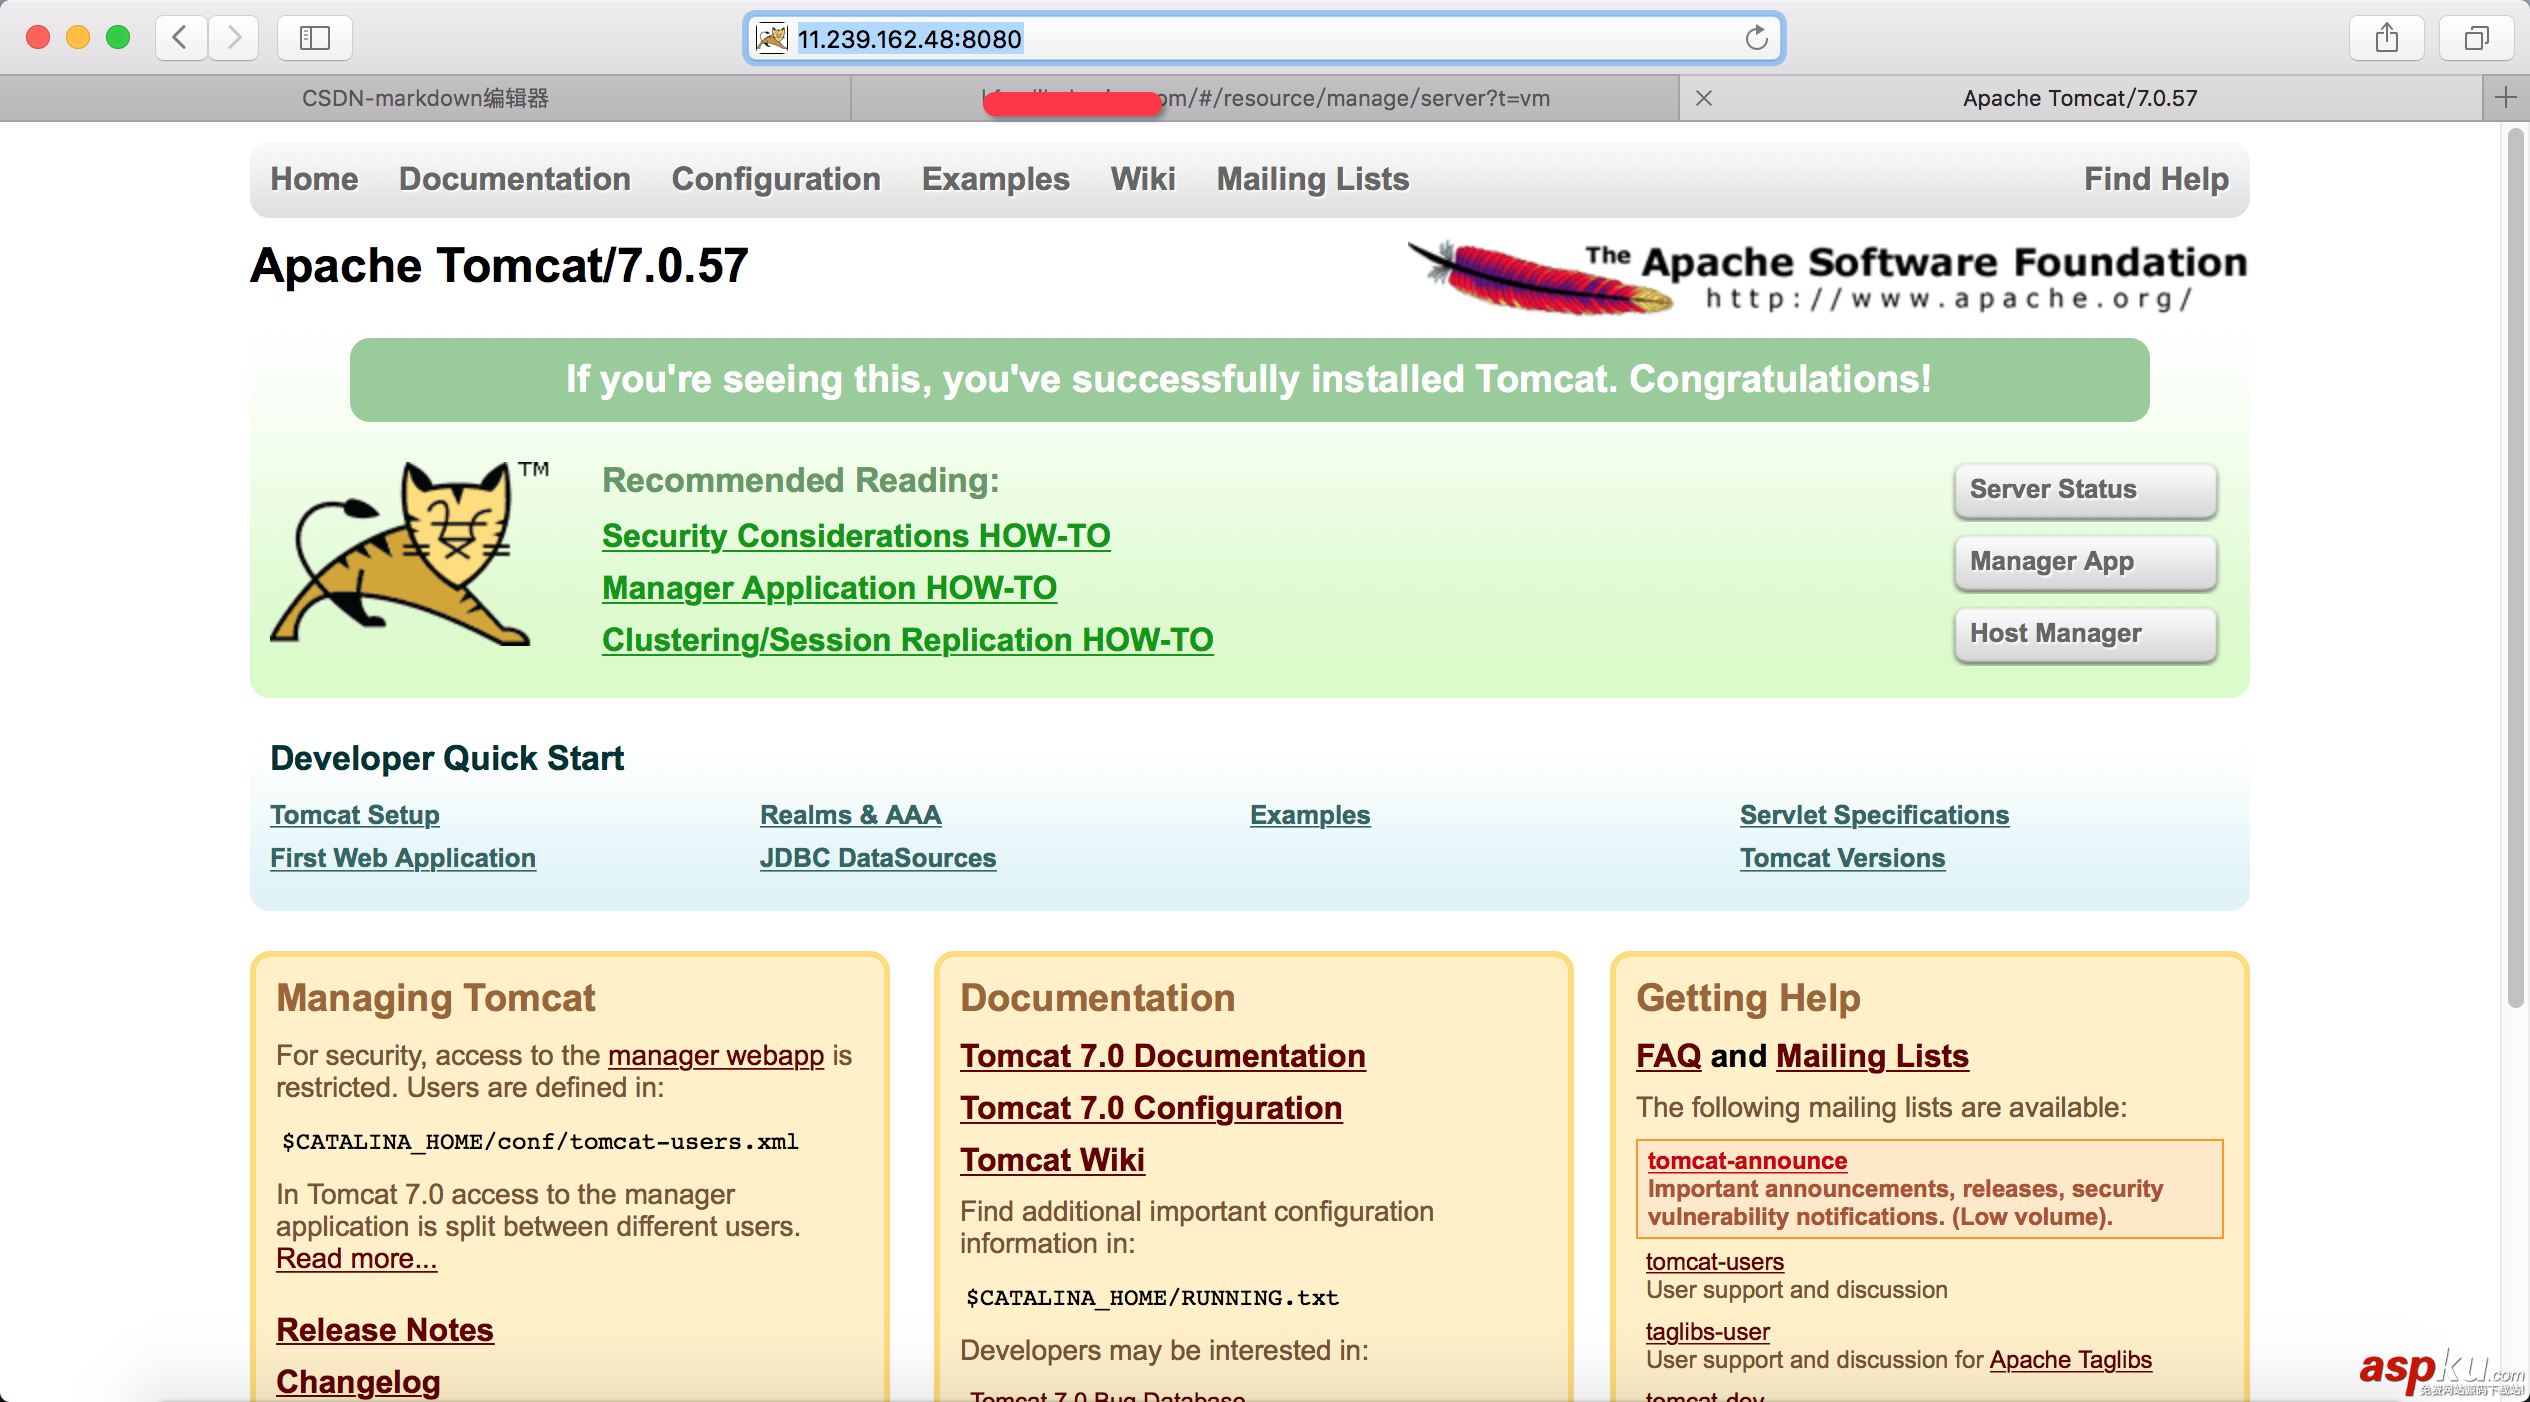Screen dimensions: 2530x1402
Task: Open the tomcat-announce mailing list link
Action: [x=1747, y=1161]
